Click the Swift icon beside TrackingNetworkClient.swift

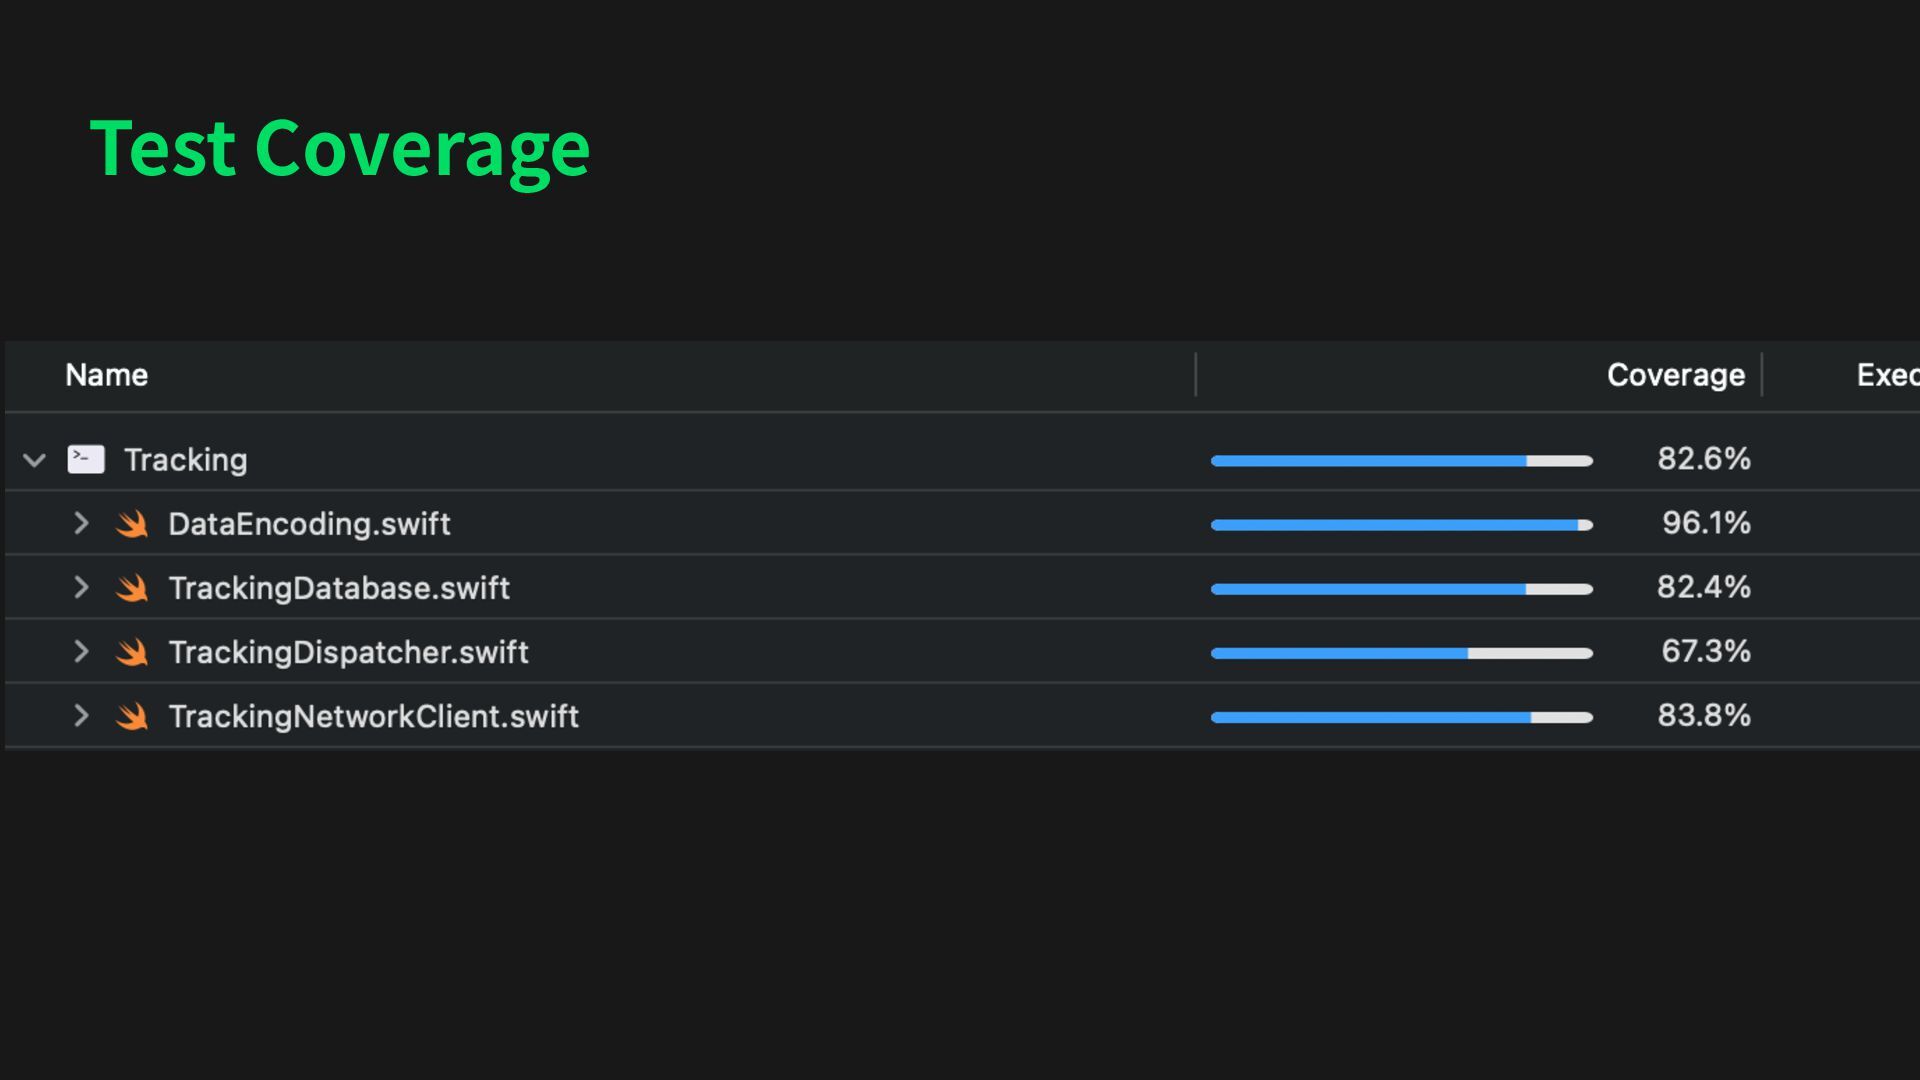click(x=132, y=716)
